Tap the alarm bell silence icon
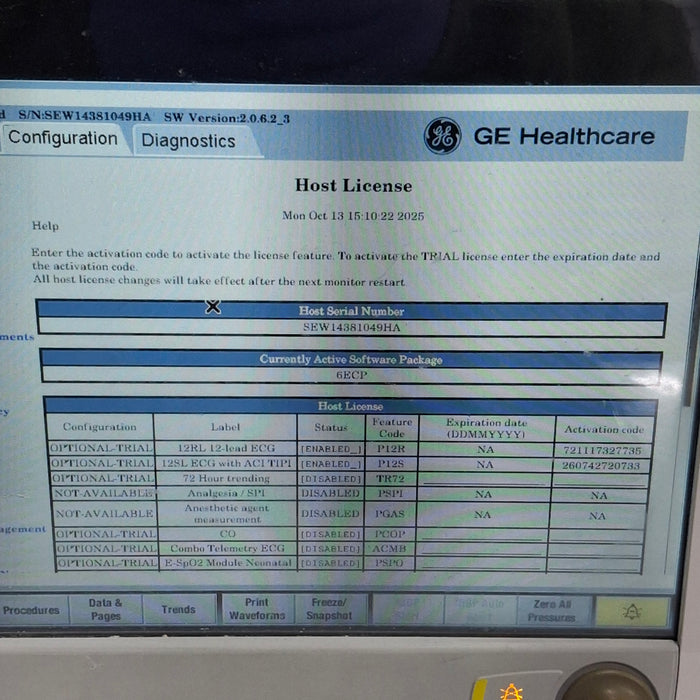 pos(632,612)
